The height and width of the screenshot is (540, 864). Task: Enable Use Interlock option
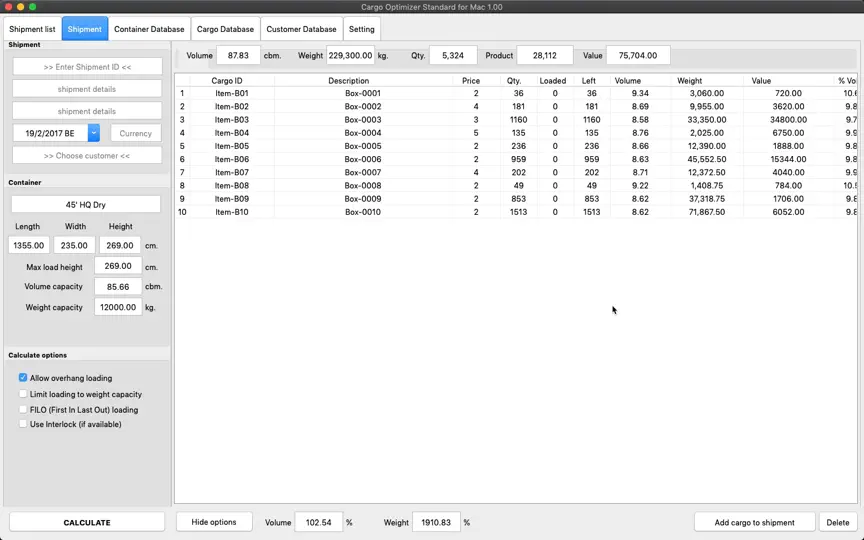click(23, 424)
